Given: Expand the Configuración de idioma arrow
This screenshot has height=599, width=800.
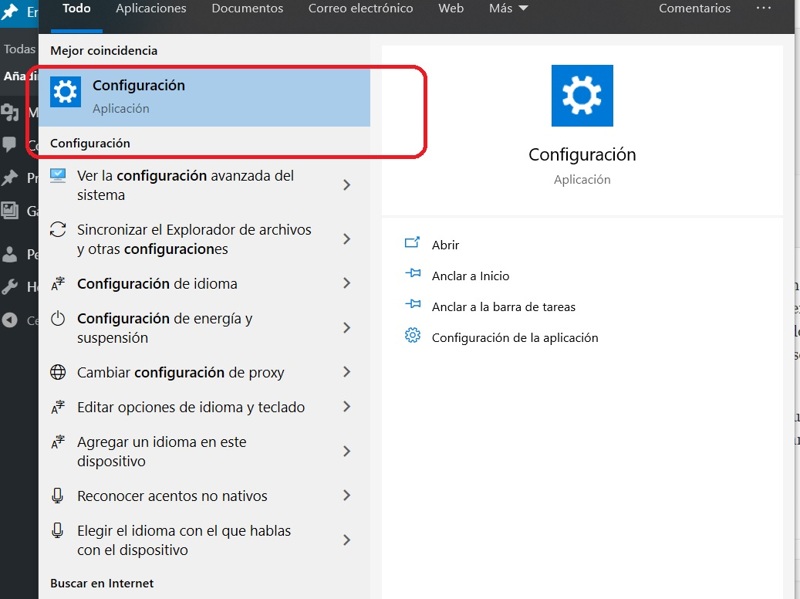Looking at the screenshot, I should pyautogui.click(x=346, y=284).
